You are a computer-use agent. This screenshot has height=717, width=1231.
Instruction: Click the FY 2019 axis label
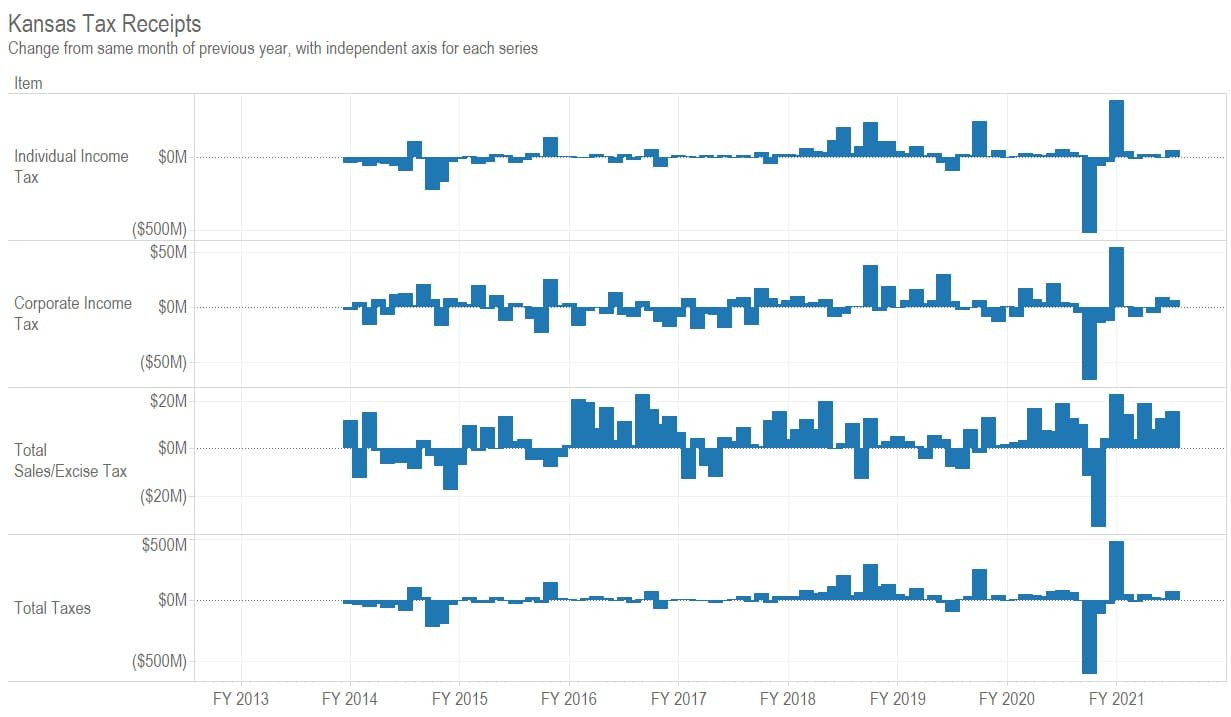coord(896,698)
